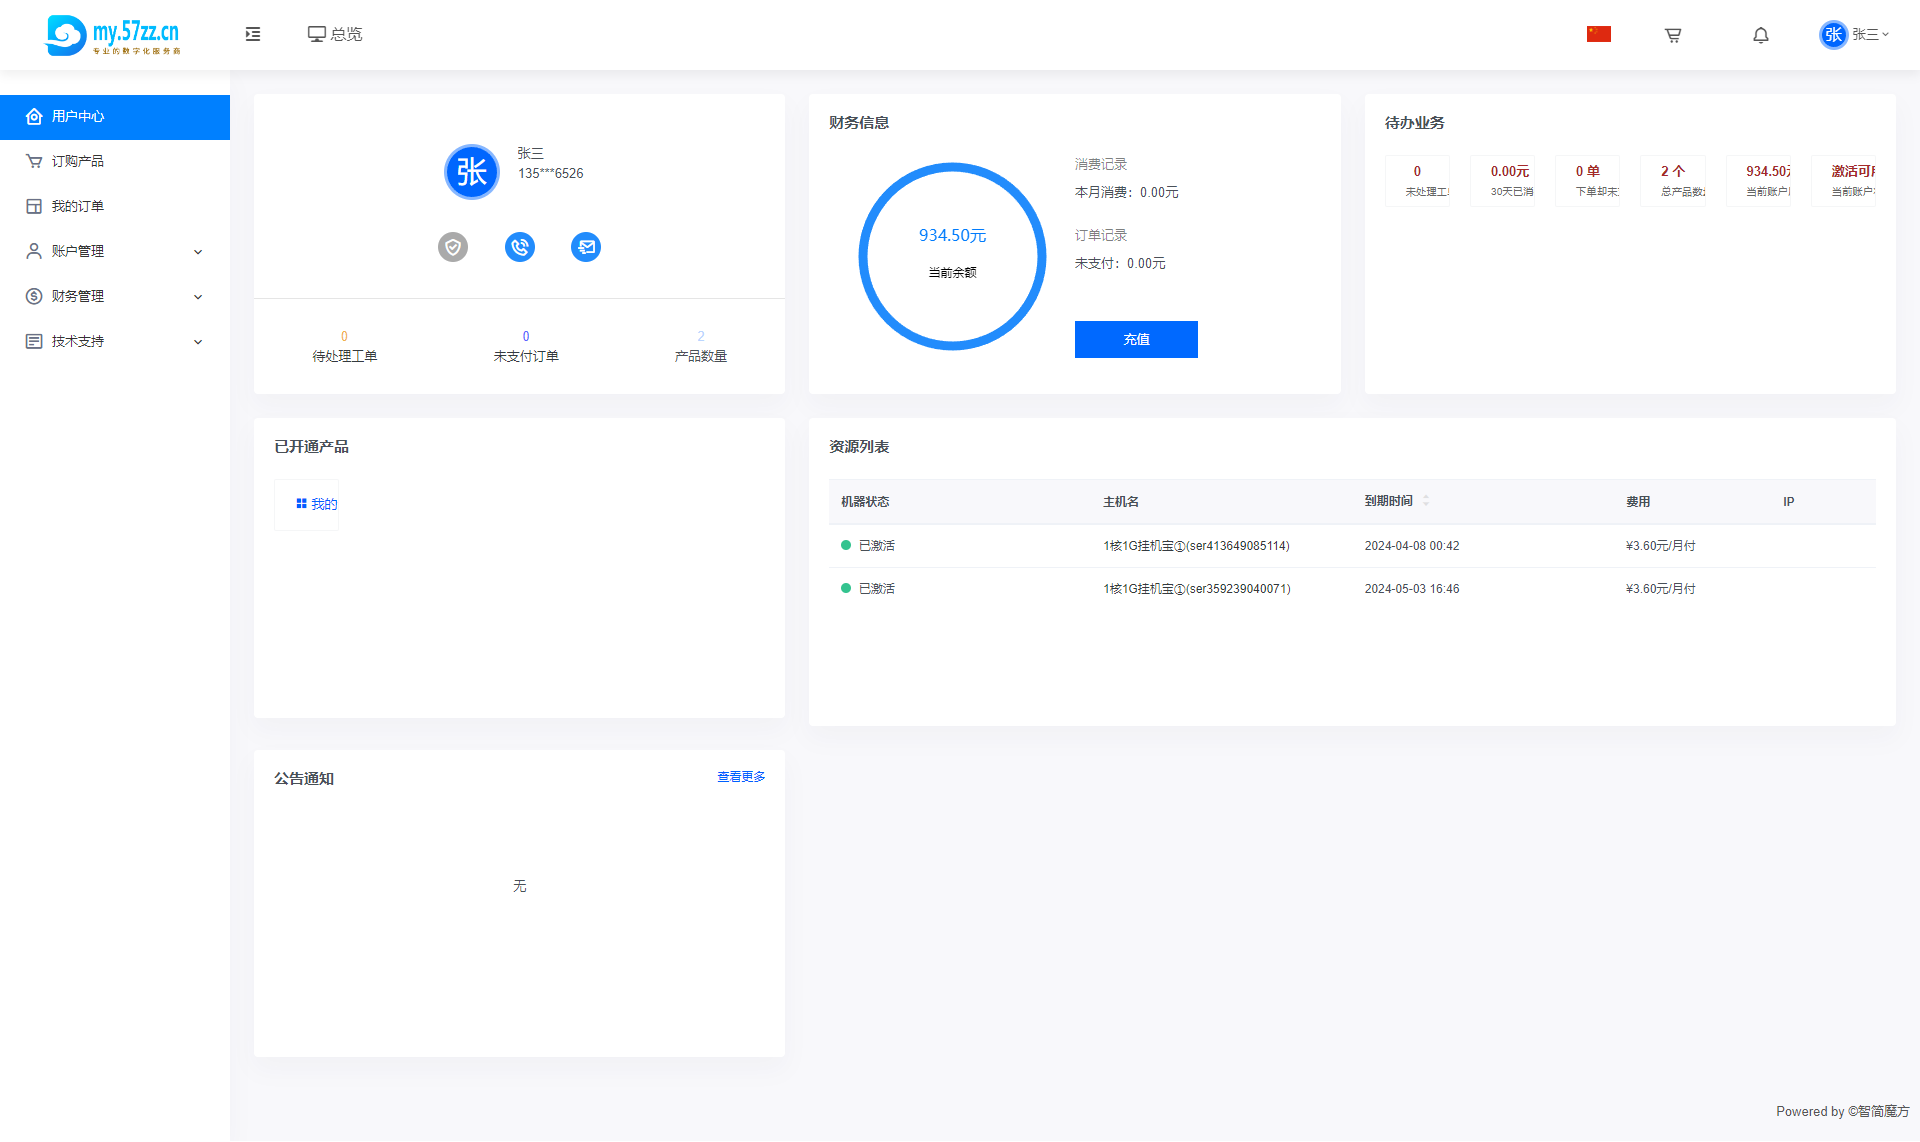Open the 总览 overview tab
1920x1142 pixels.
point(335,34)
